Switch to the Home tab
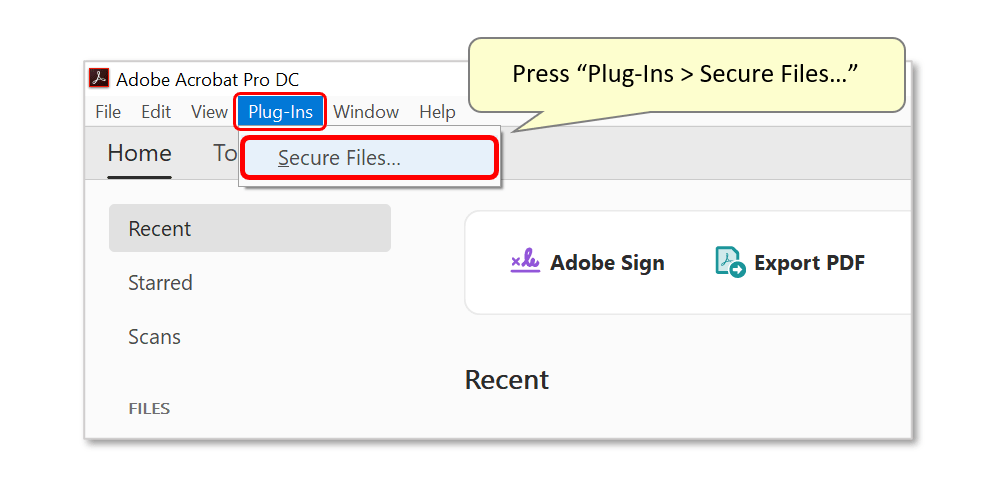This screenshot has height=478, width=997. [x=139, y=153]
